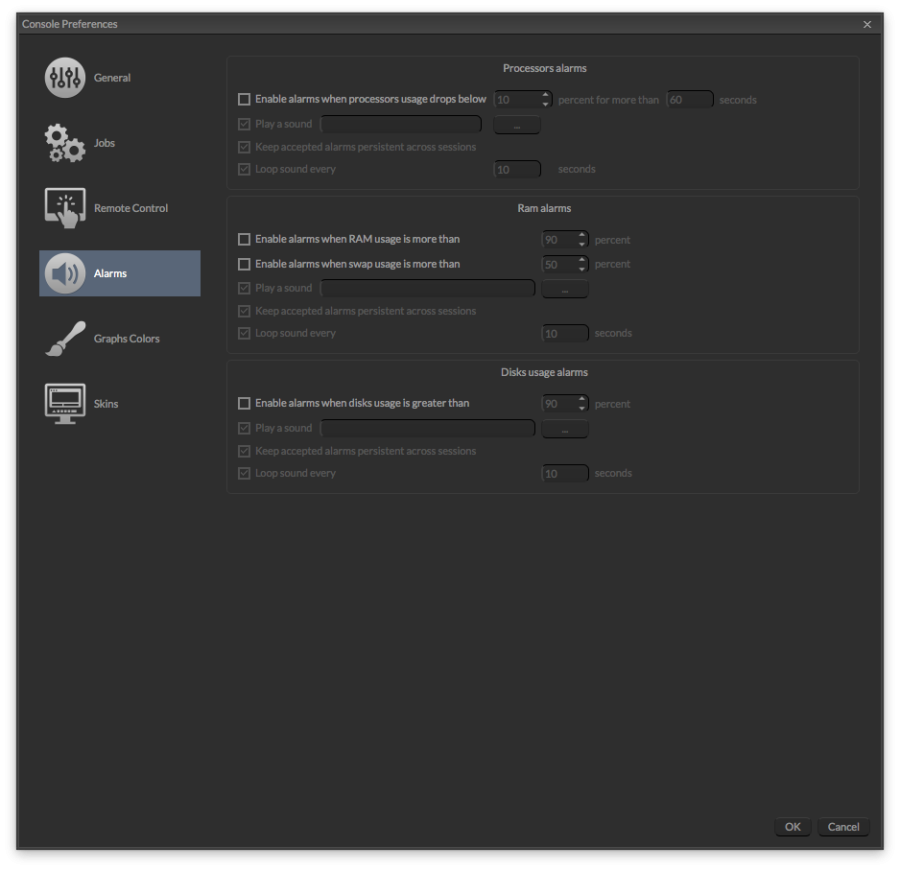Click disks usage percent up arrow
Viewport: 900px width, 870px height.
(x=582, y=399)
